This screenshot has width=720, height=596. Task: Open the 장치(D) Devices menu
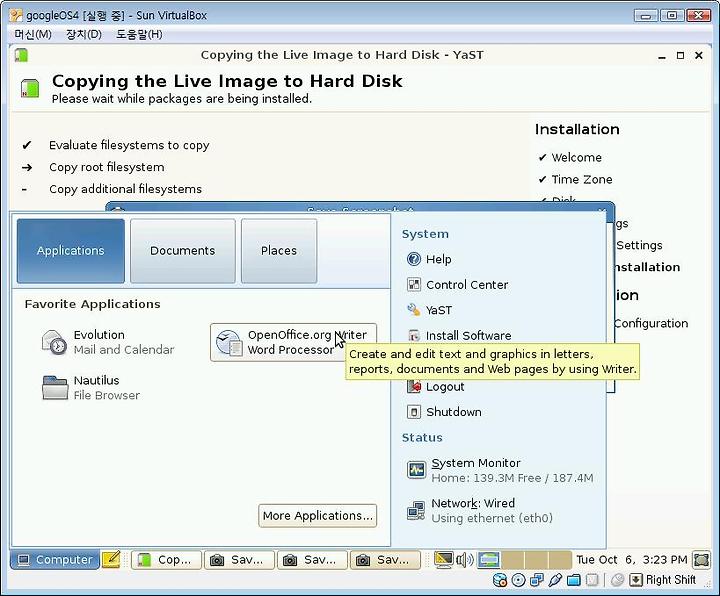click(x=84, y=34)
